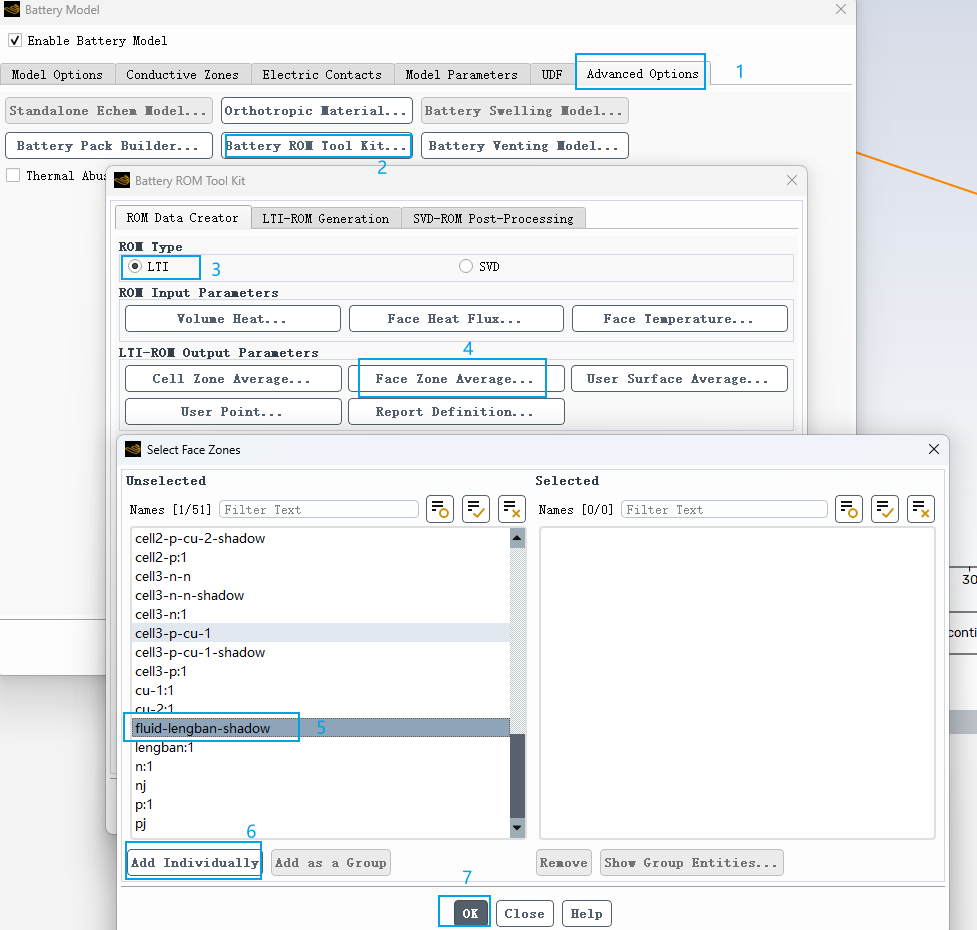Click deselect-all icon above Selected list
Screen dimensions: 977x930
point(921,509)
